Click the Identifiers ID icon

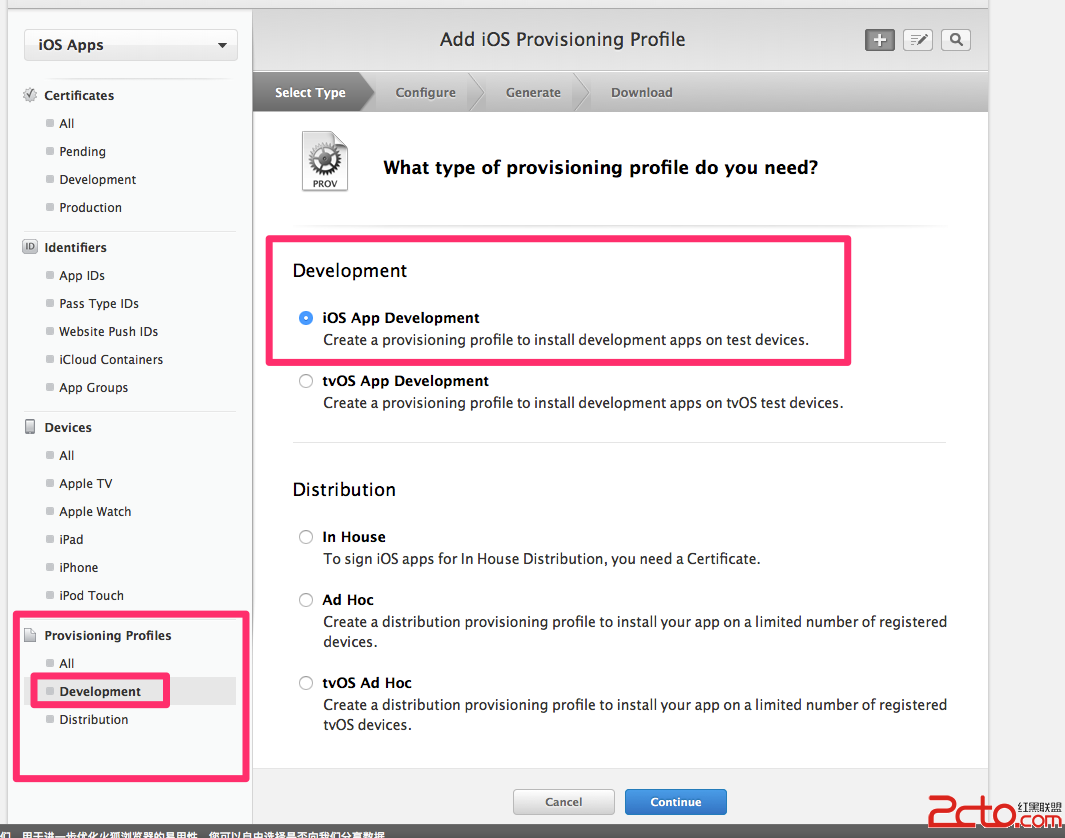tap(30, 247)
